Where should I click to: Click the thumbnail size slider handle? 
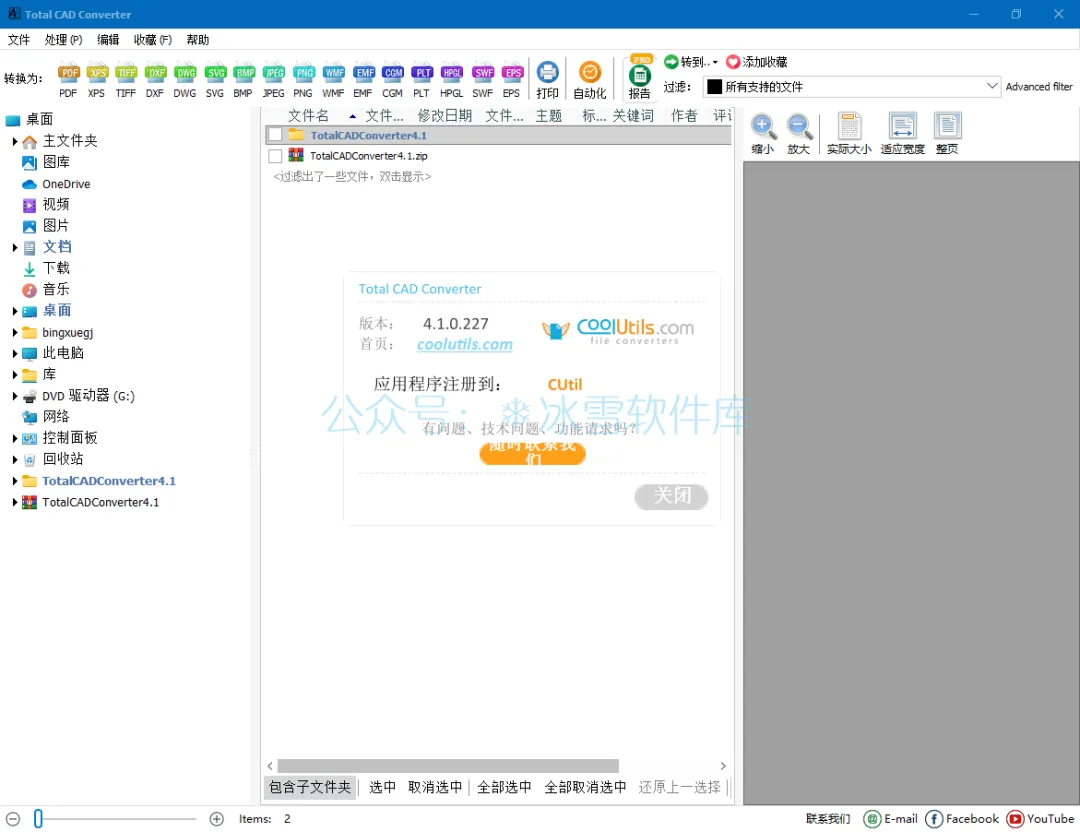pos(39,819)
